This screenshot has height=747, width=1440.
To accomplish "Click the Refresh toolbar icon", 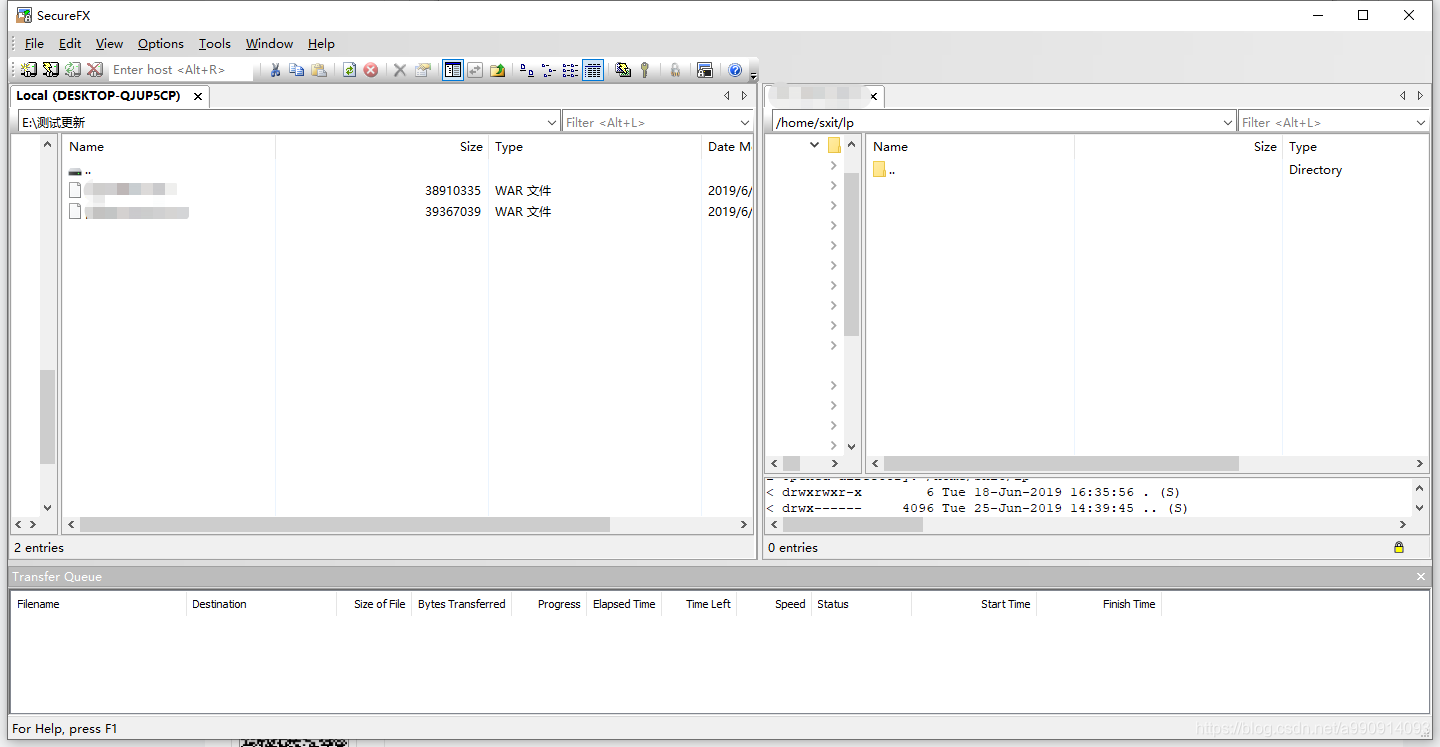I will click(x=349, y=70).
